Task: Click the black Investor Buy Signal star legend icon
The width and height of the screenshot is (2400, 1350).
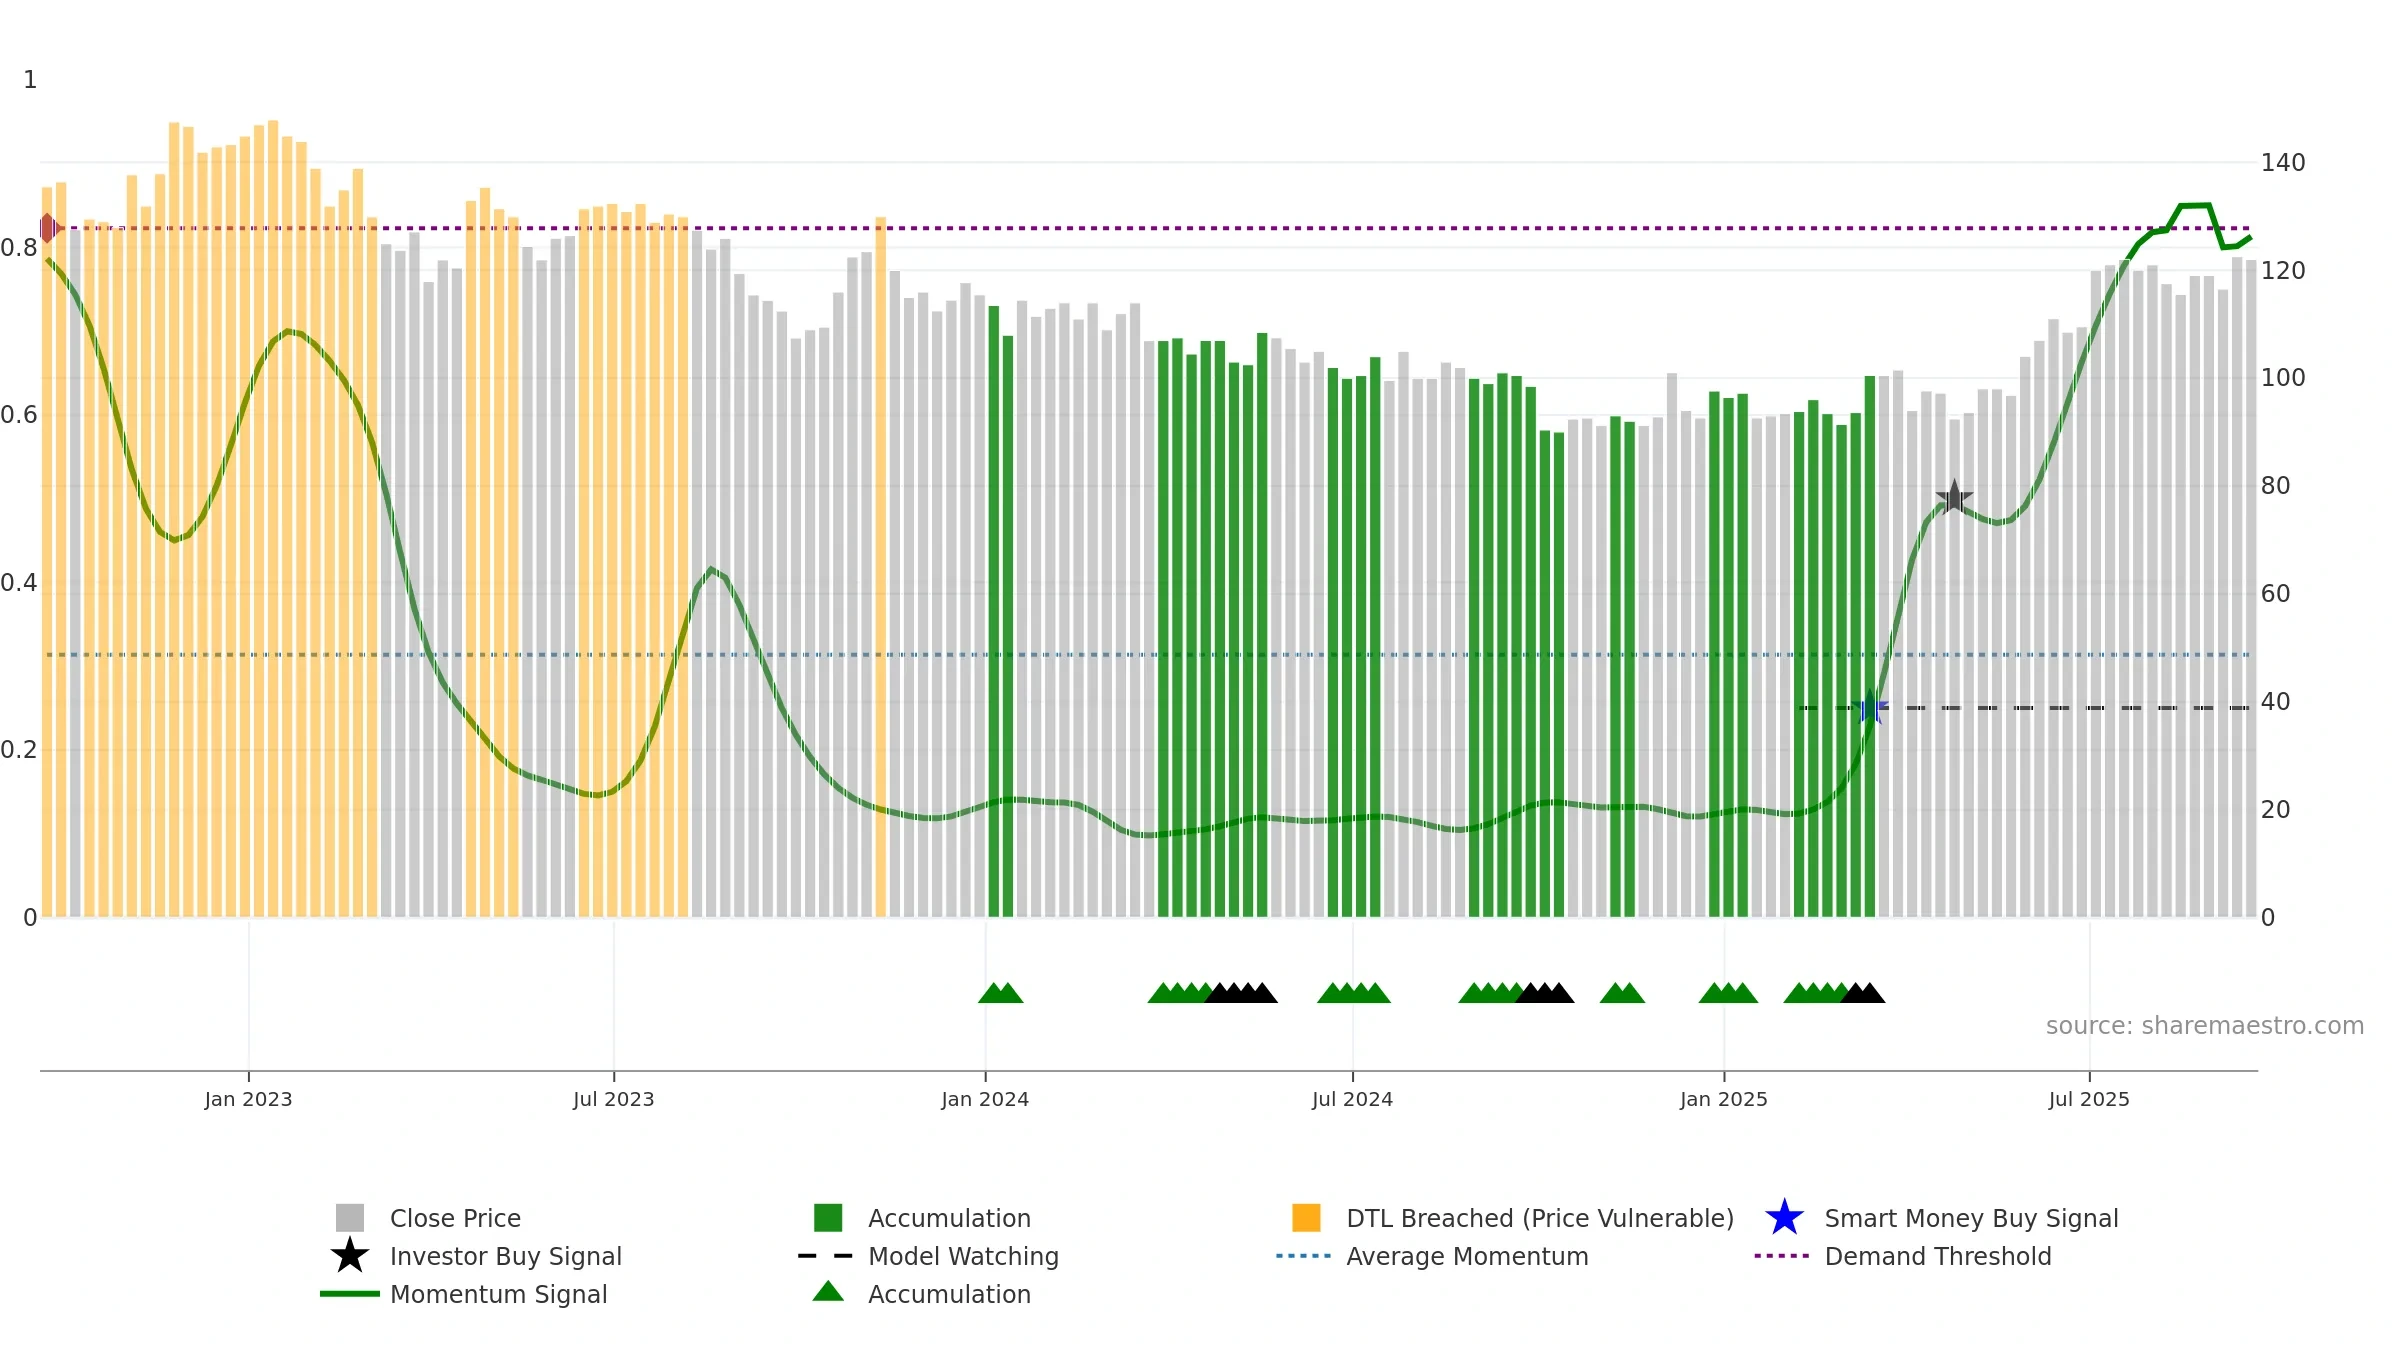Action: coord(350,1256)
